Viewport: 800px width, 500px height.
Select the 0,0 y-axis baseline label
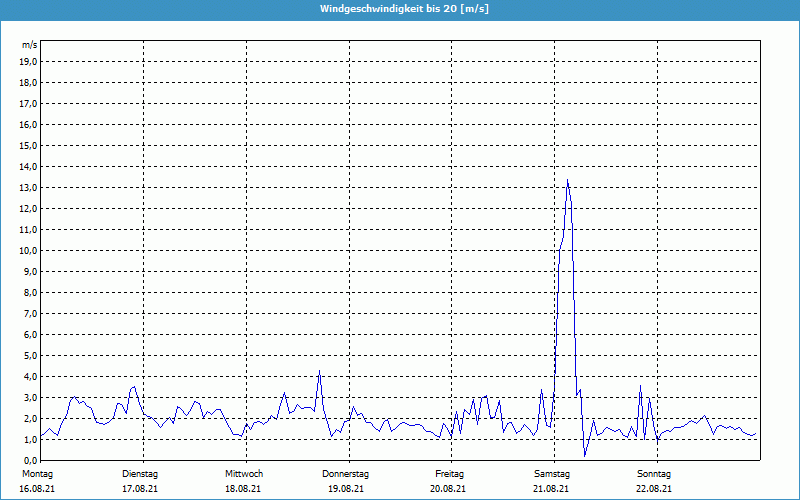coord(29,460)
